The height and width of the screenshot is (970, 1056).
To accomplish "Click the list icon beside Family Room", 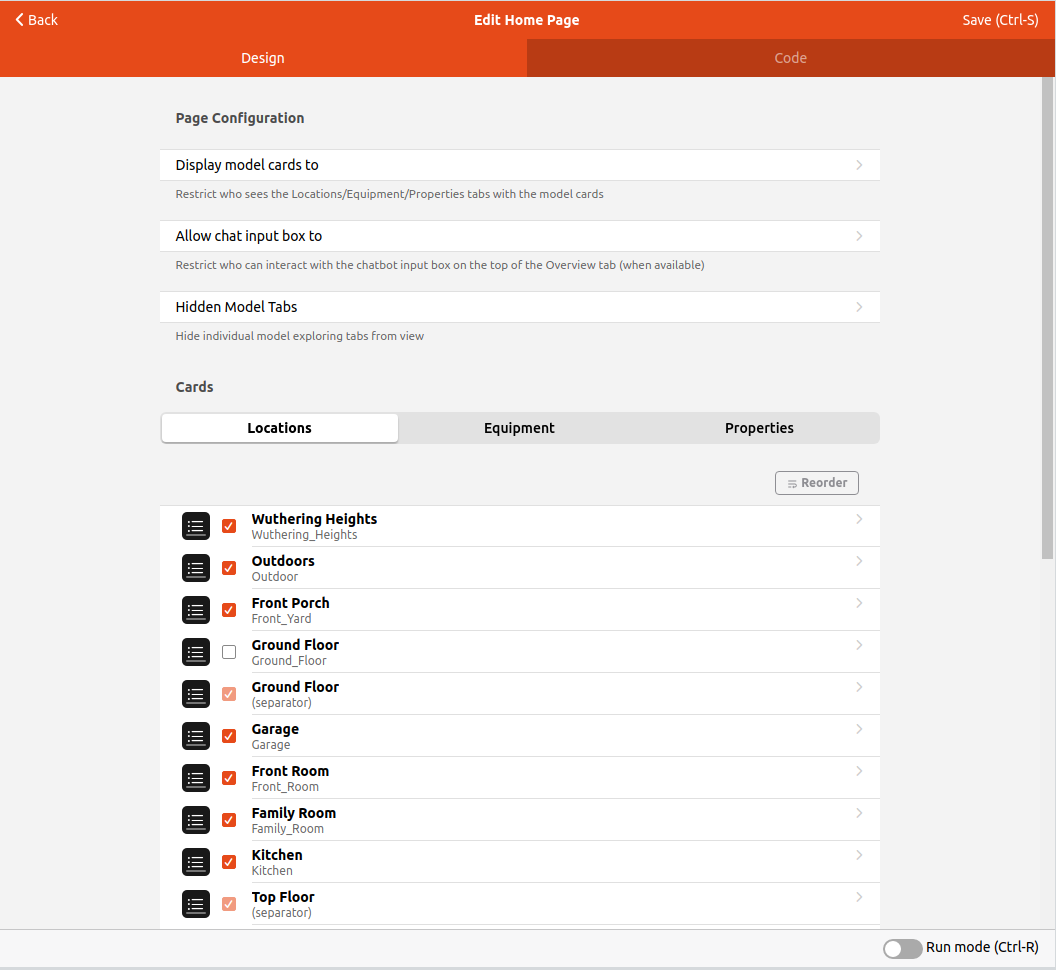I will 195,820.
